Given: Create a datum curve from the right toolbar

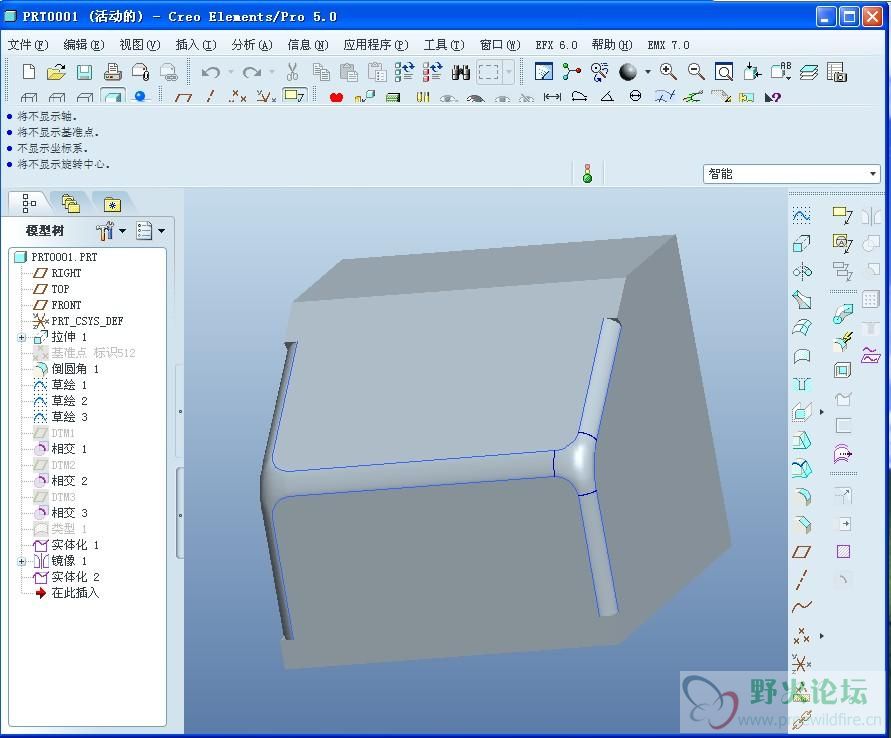Looking at the screenshot, I should click(x=802, y=607).
